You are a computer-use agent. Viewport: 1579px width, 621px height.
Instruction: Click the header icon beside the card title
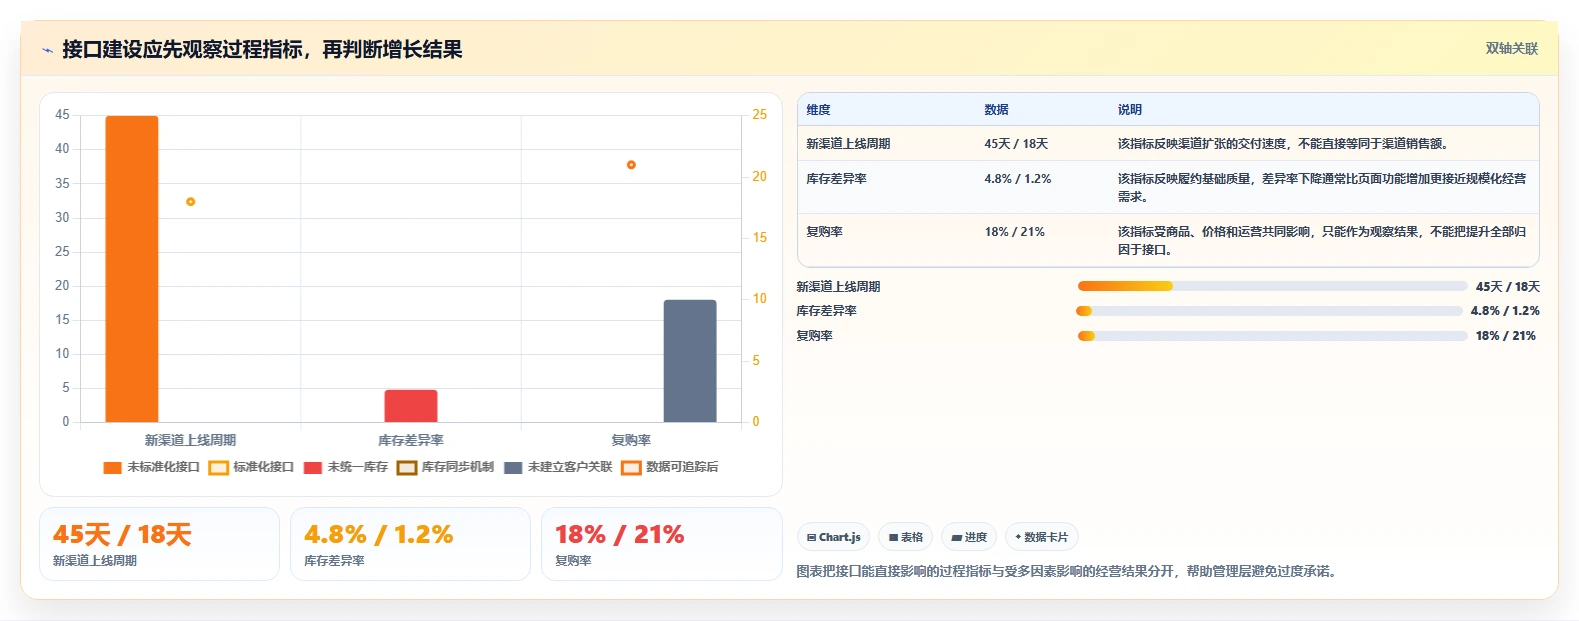coord(47,50)
